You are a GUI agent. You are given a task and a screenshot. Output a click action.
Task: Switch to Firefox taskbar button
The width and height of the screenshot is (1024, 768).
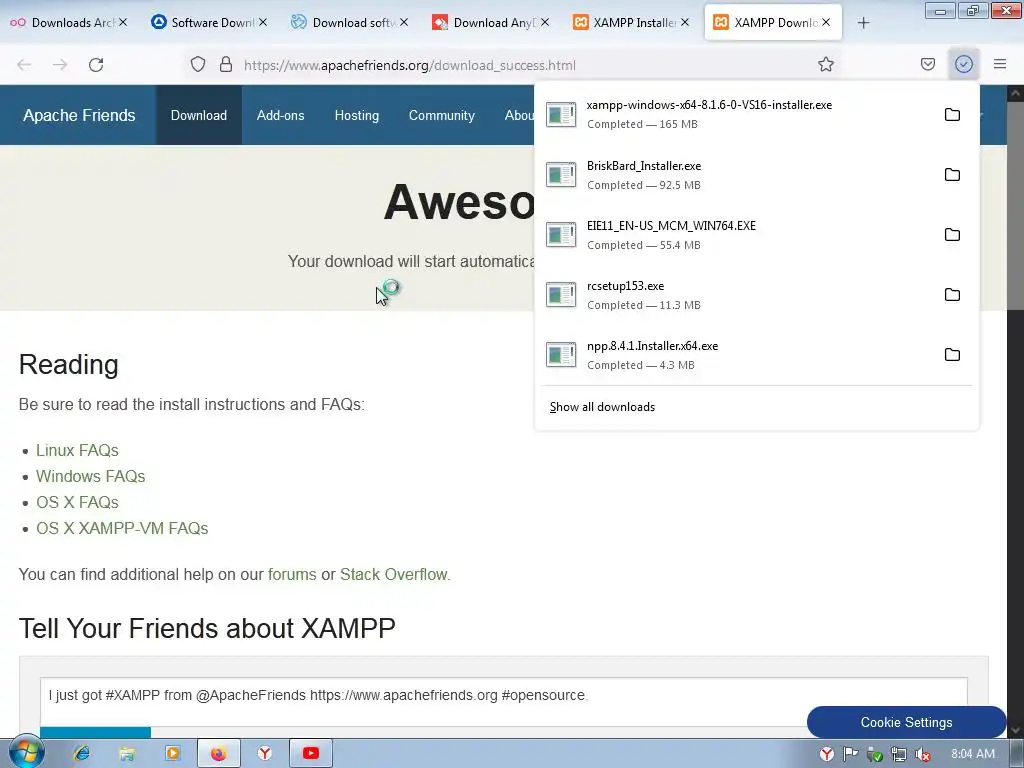pyautogui.click(x=219, y=754)
